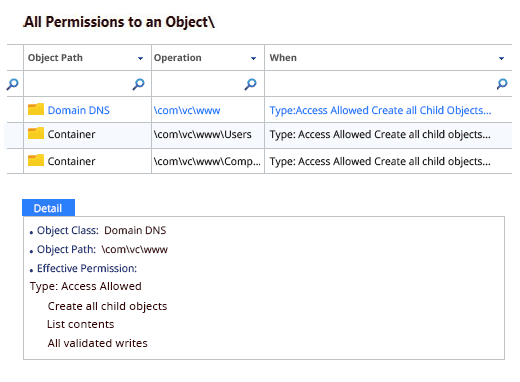Click the \com\vc\www link
This screenshot has height=382, width=520.
tap(187, 110)
